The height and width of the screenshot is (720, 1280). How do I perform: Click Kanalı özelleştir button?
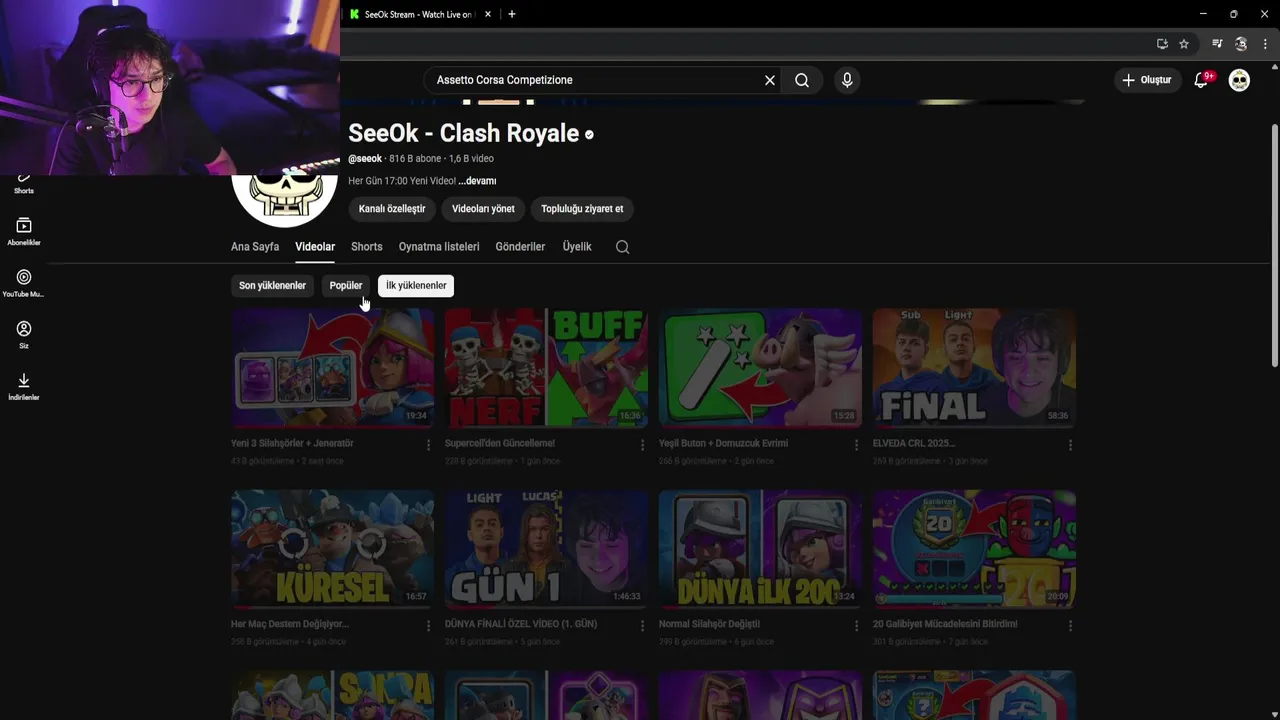click(x=392, y=209)
